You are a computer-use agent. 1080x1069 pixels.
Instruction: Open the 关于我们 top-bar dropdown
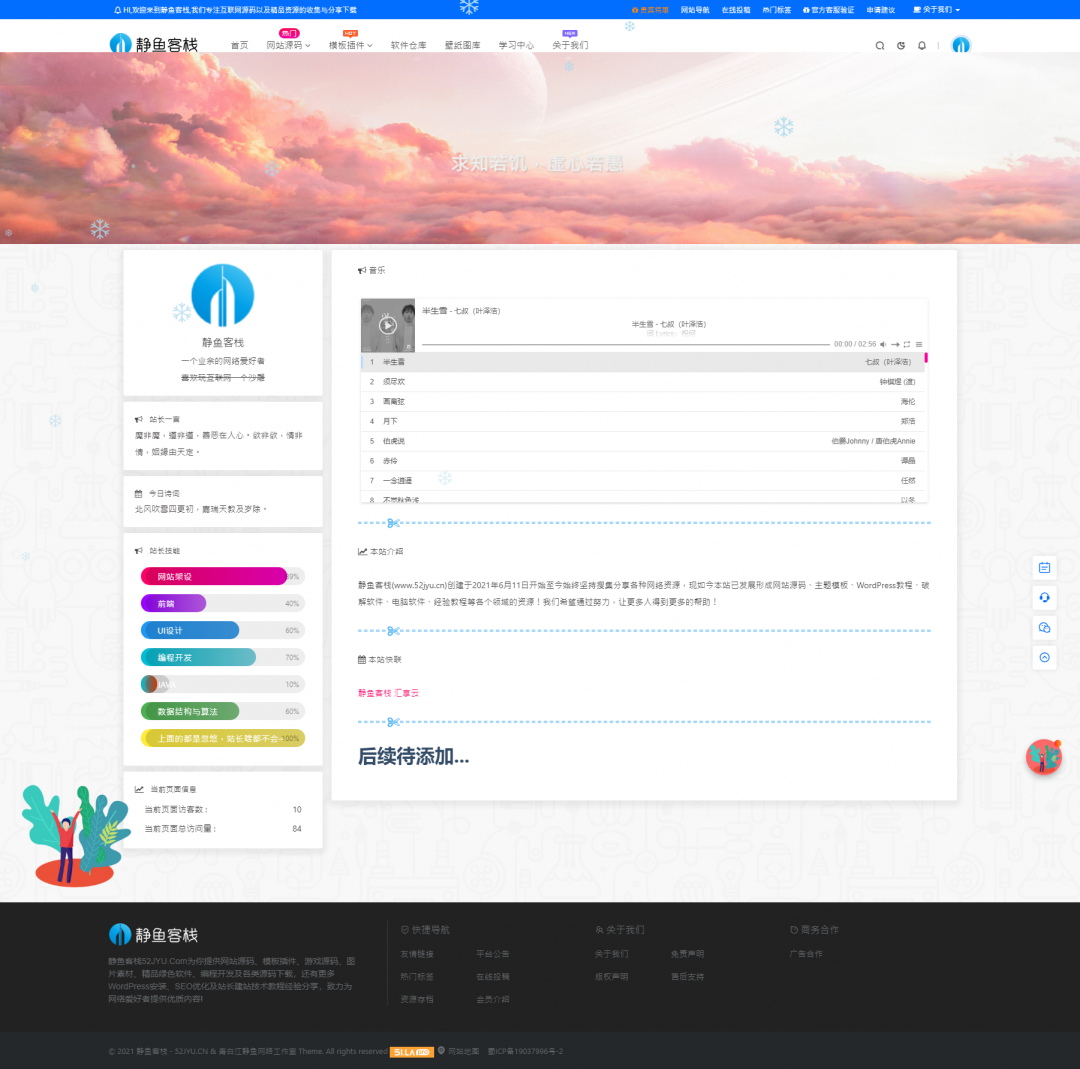point(936,9)
